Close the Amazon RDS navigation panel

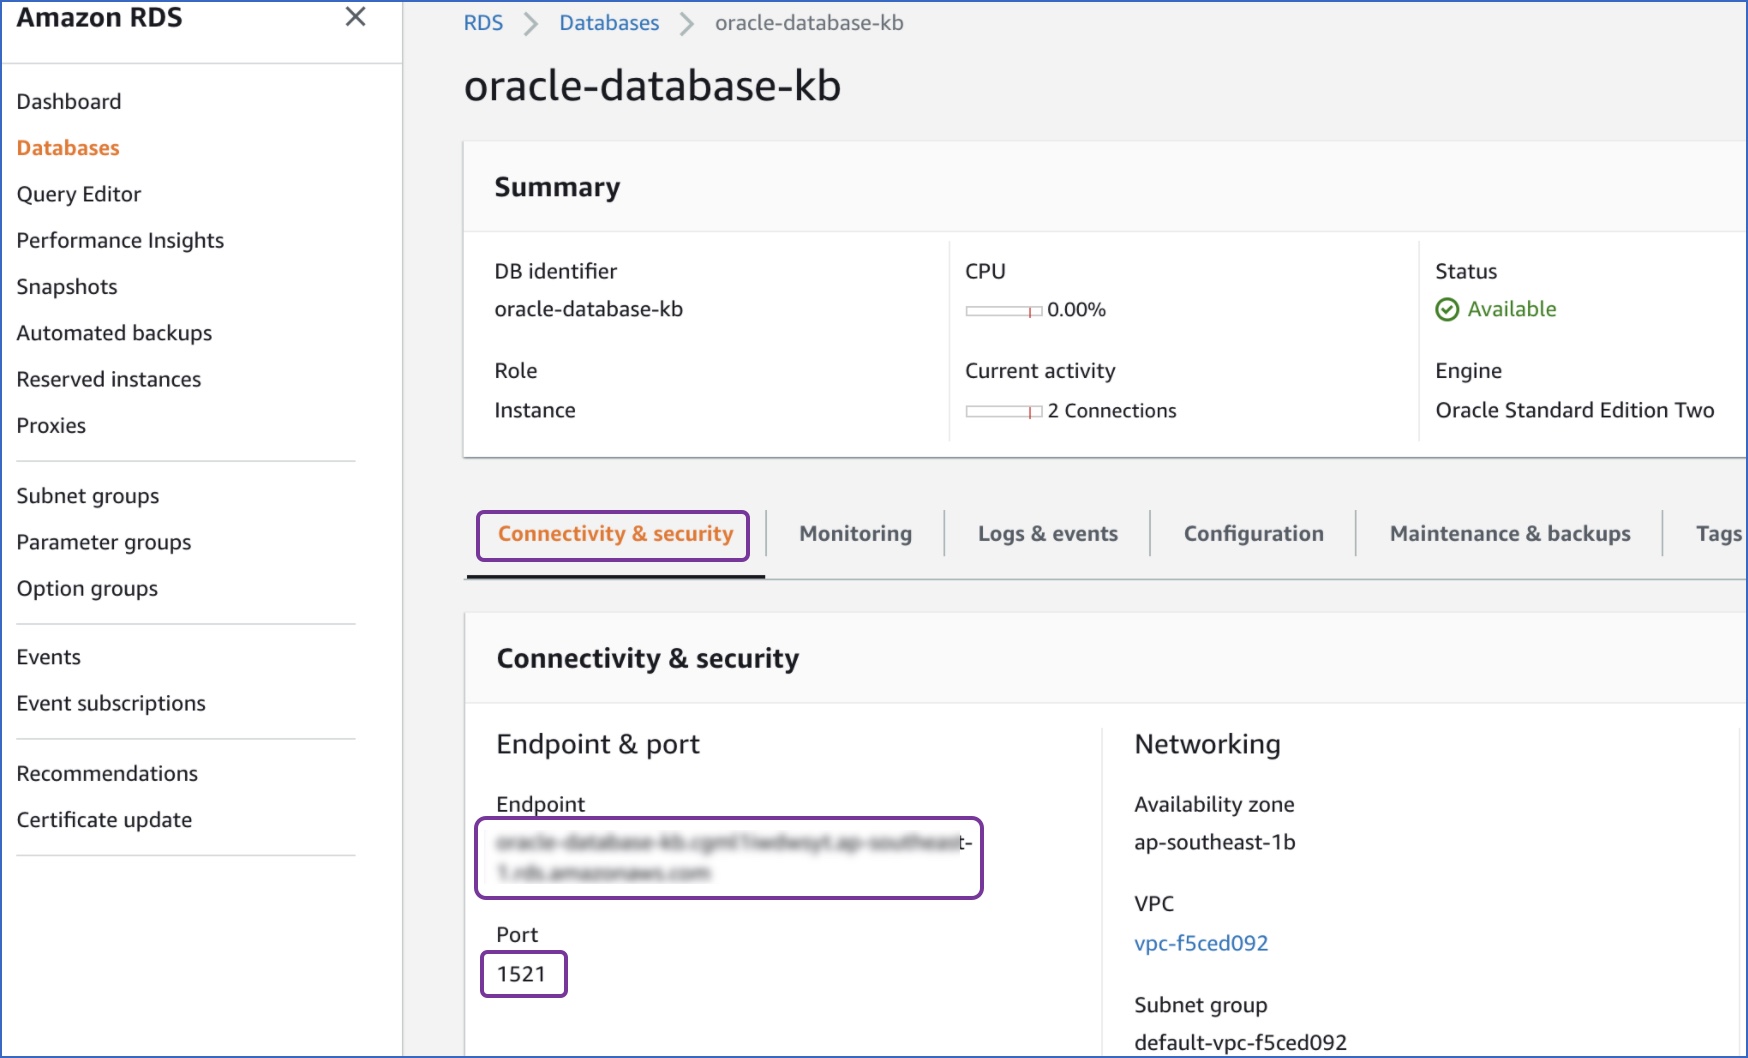point(355,16)
